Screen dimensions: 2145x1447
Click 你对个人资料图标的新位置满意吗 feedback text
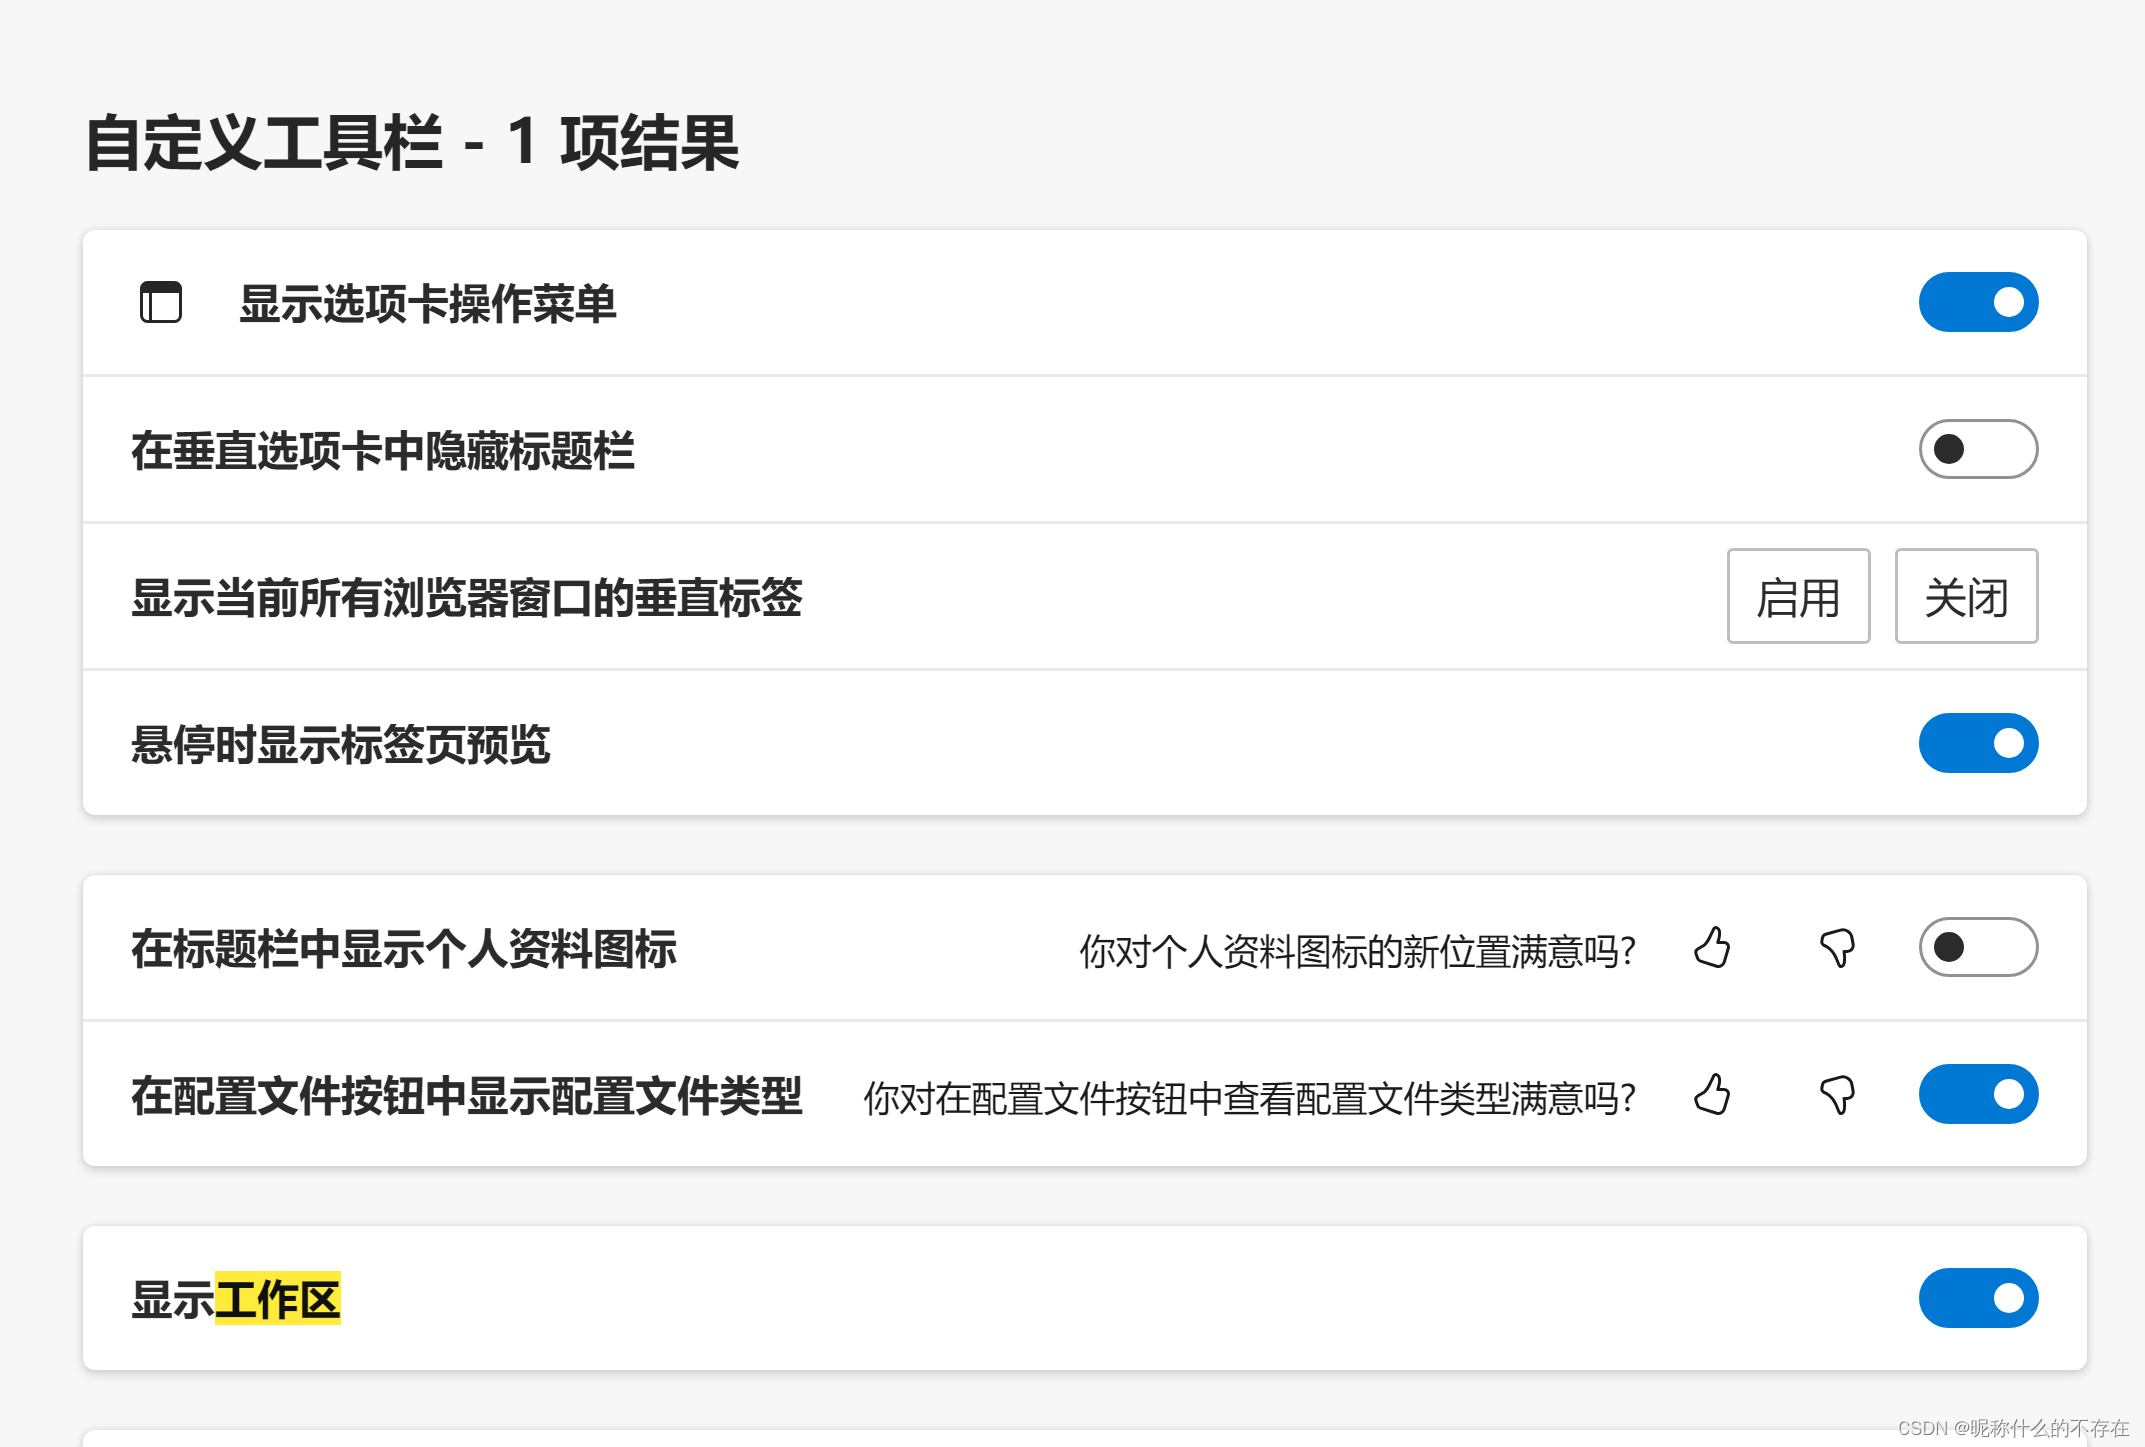click(x=1357, y=951)
